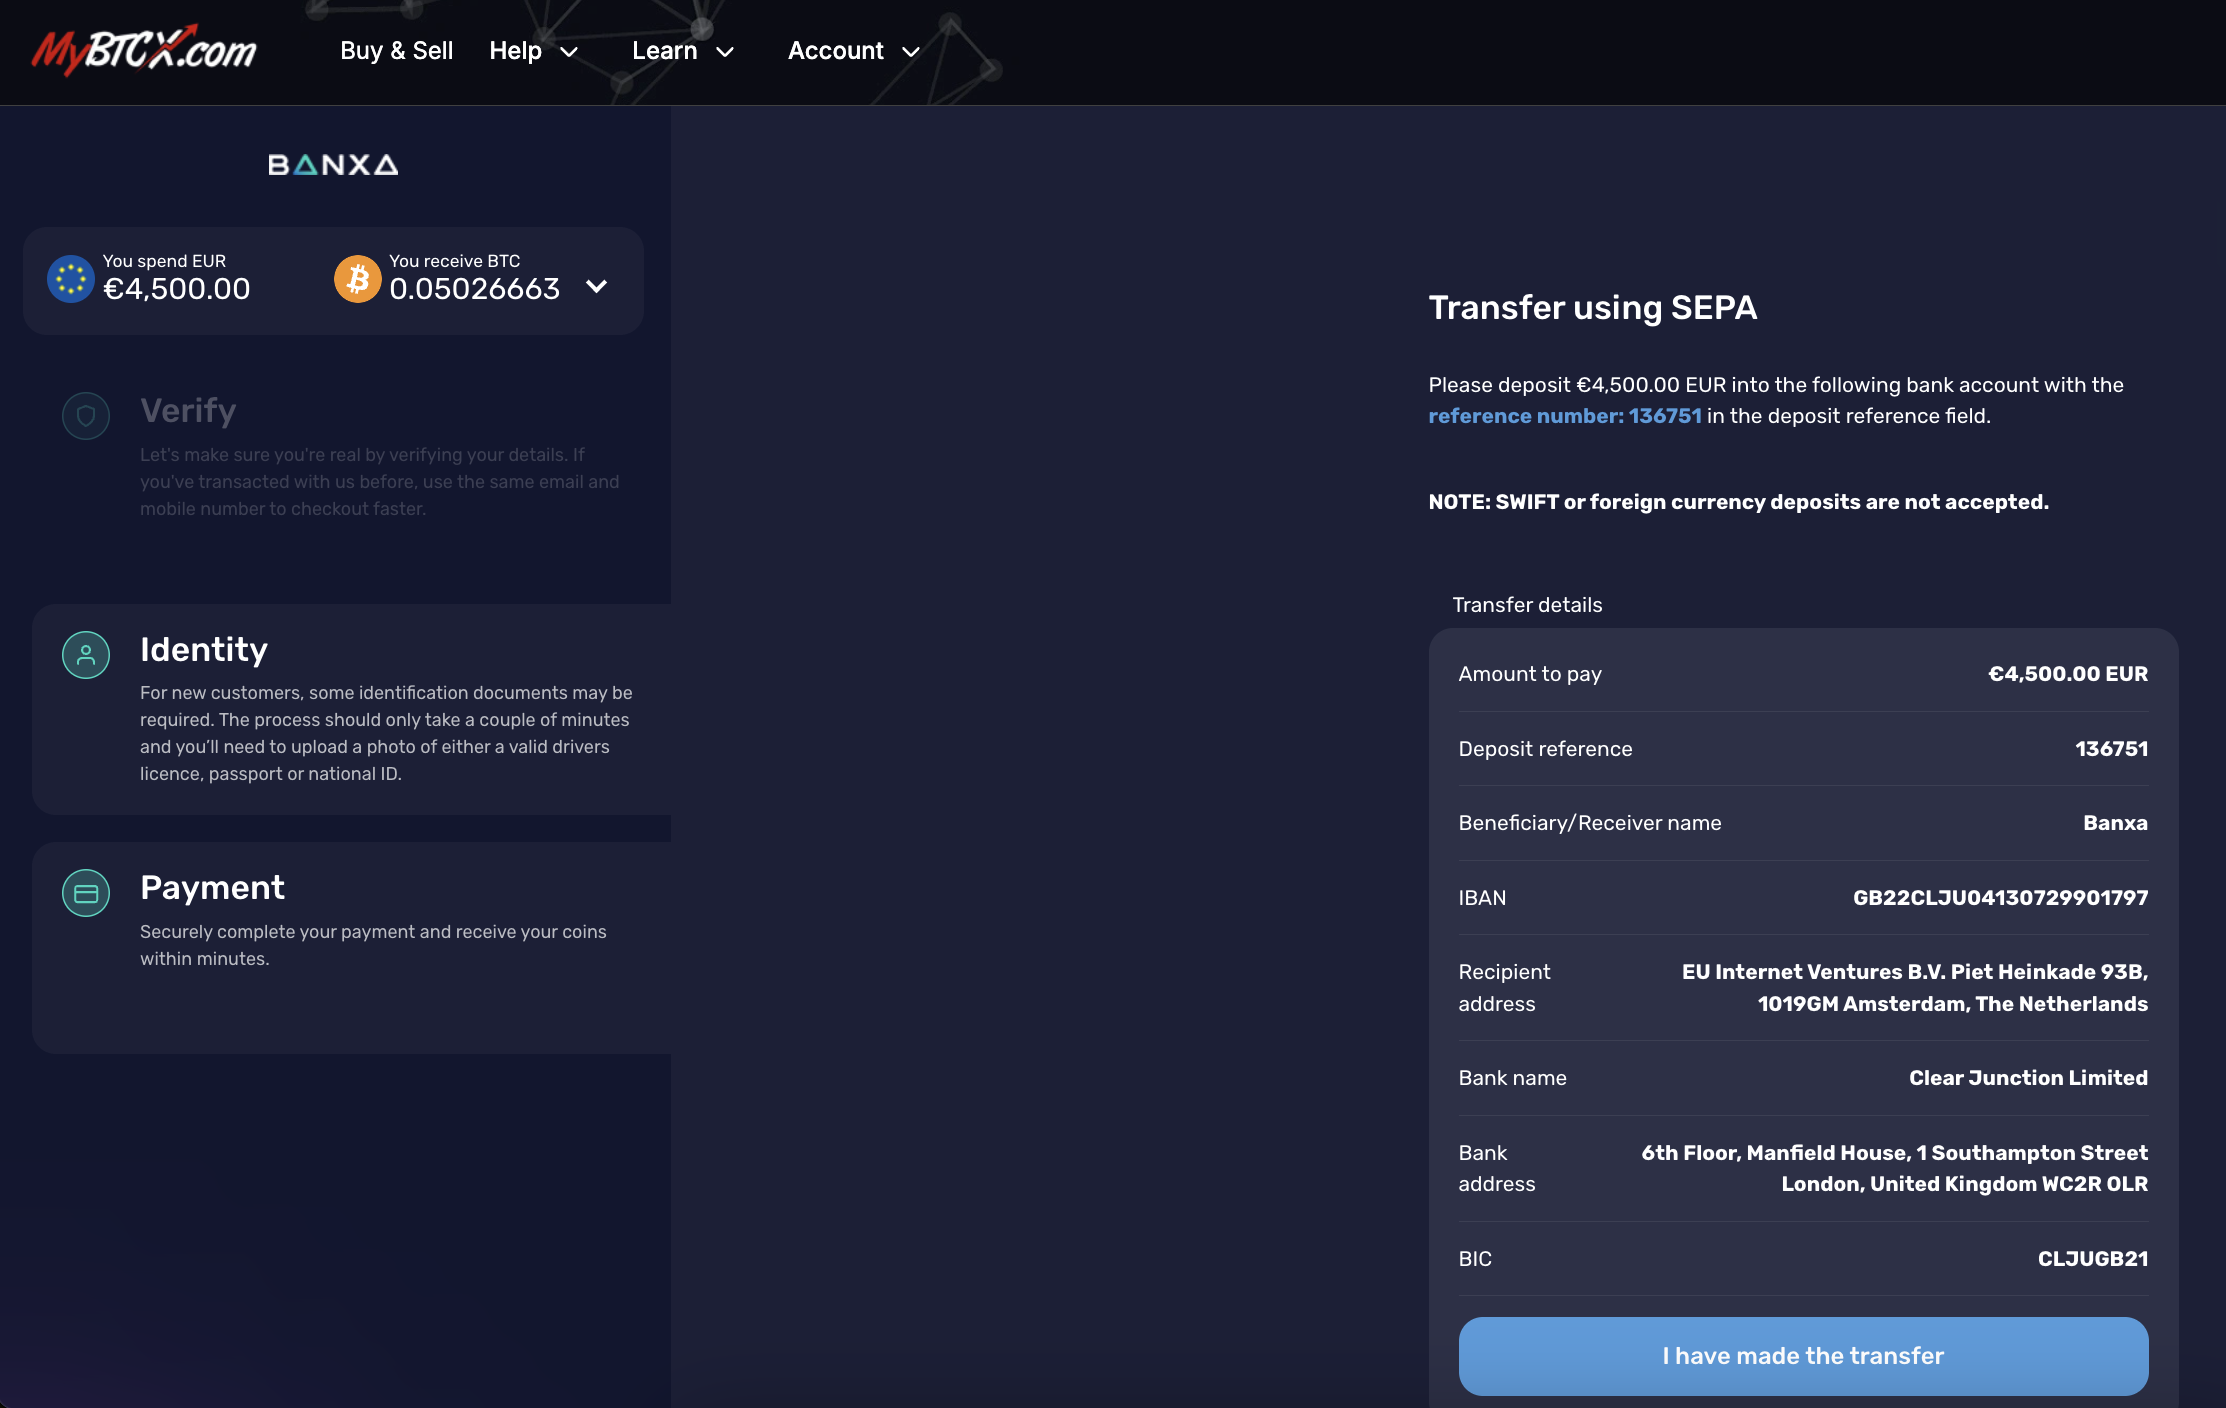This screenshot has width=2226, height=1408.
Task: Click the You spend €4,500.00 amount
Action: [177, 289]
